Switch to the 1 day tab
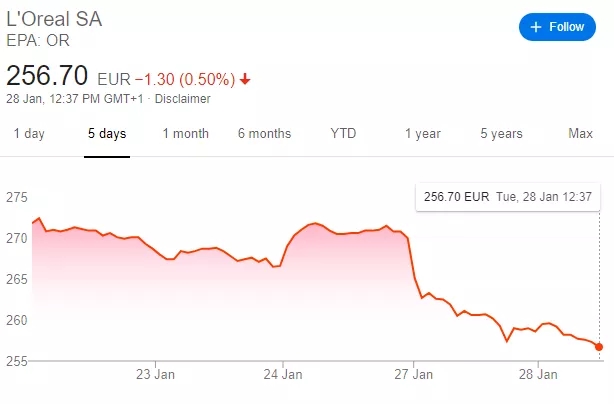This screenshot has width=614, height=404. (x=28, y=133)
